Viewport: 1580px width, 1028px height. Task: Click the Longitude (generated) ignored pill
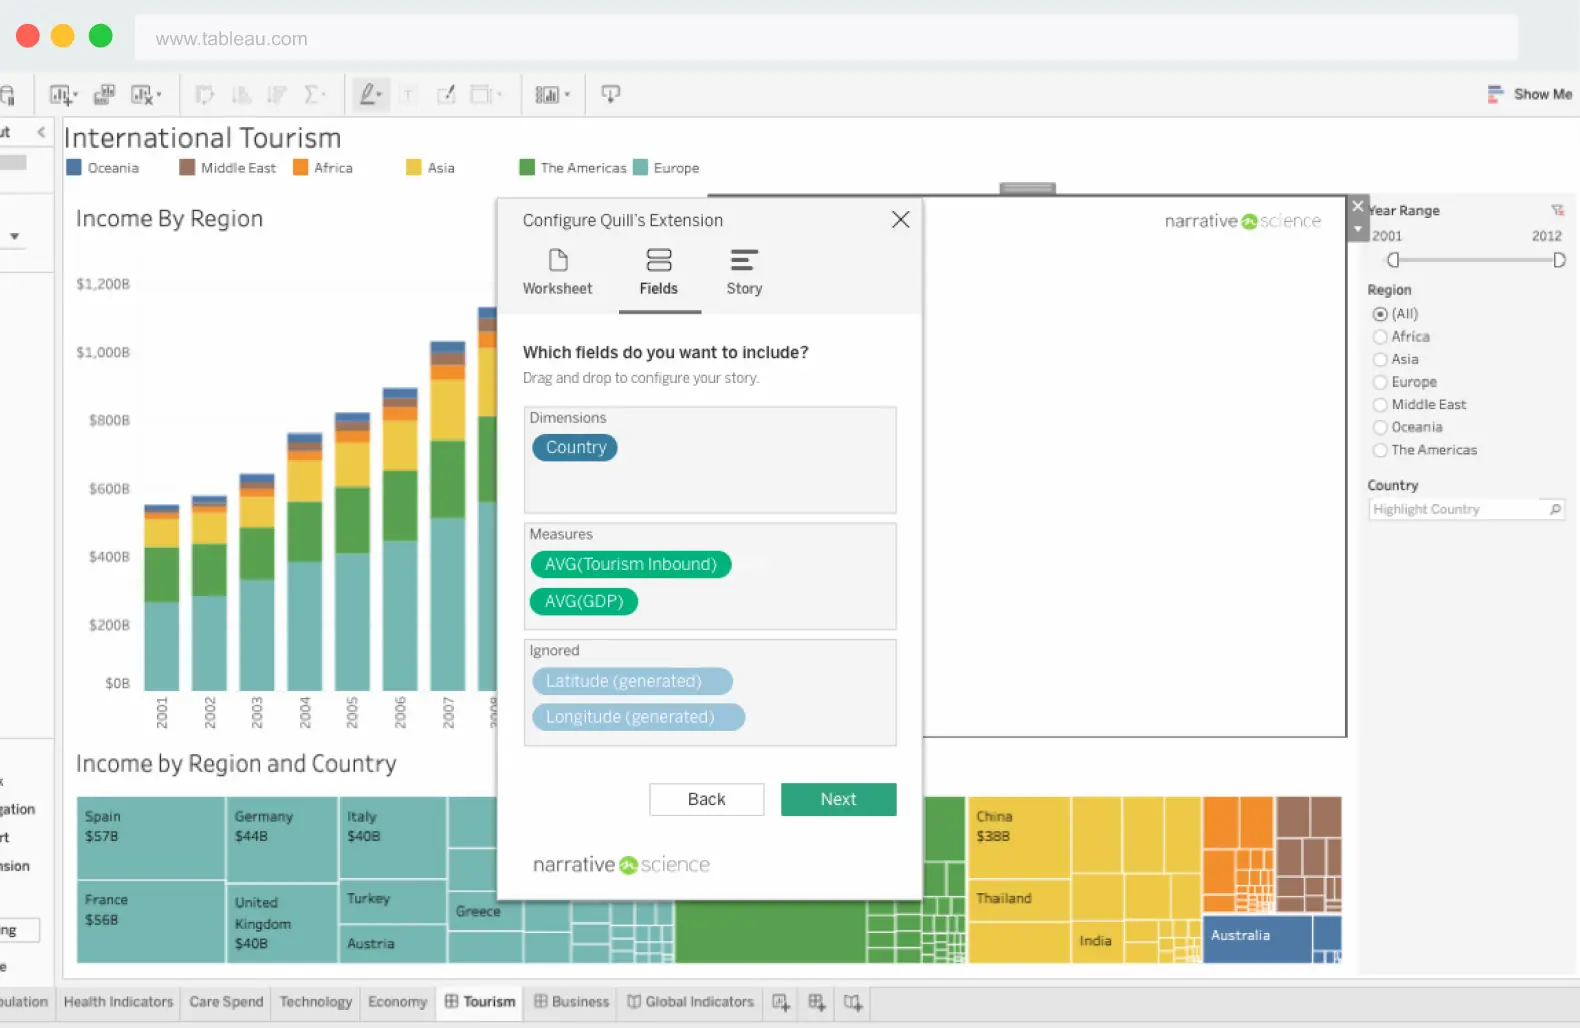[x=638, y=717]
